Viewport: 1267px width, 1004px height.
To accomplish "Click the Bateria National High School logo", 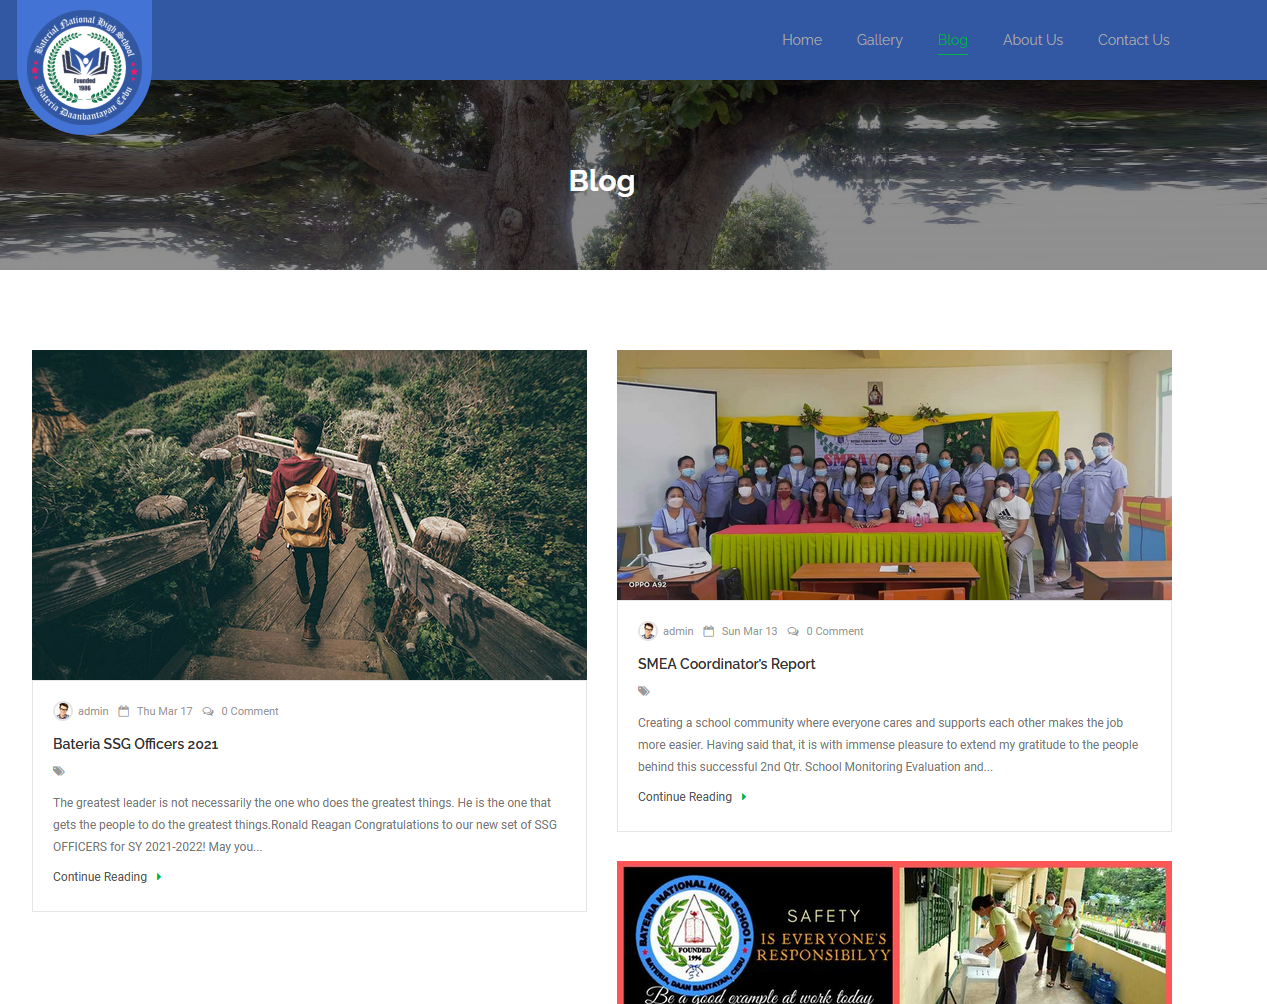I will coord(85,67).
